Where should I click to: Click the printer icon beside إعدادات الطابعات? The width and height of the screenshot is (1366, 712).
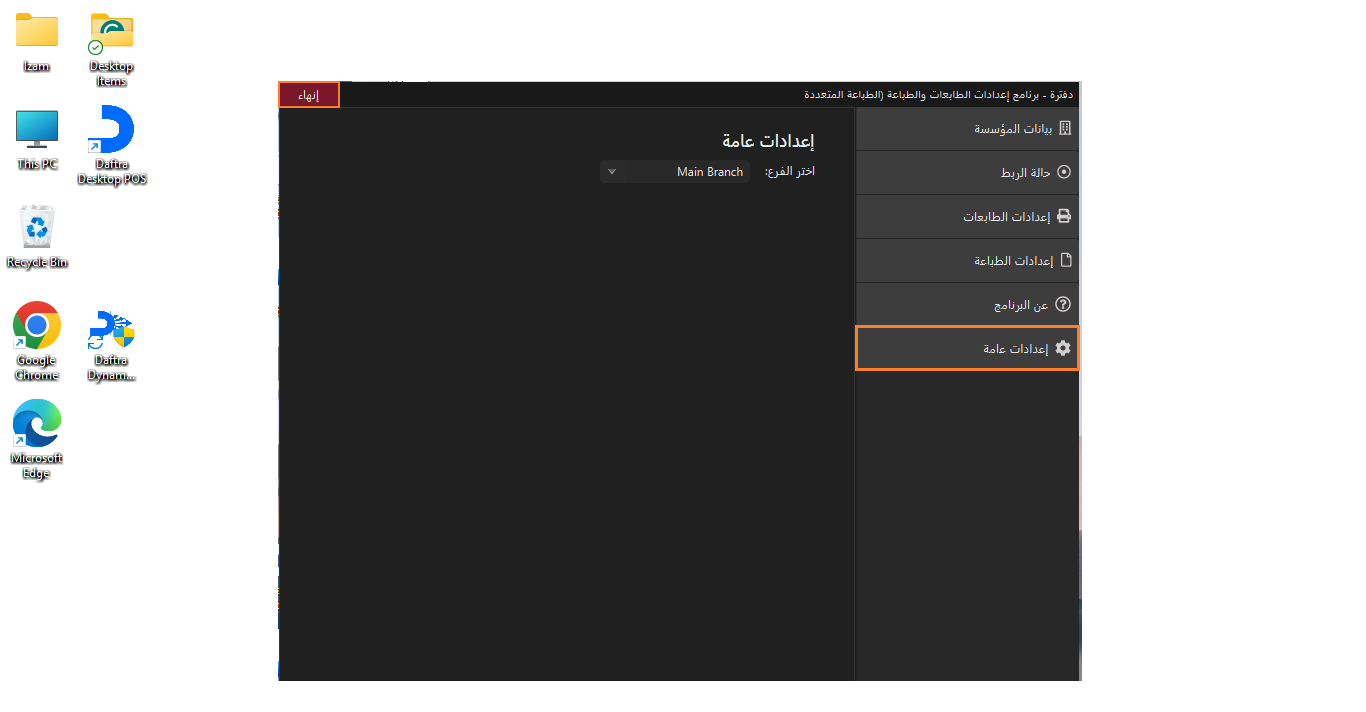click(x=1064, y=216)
